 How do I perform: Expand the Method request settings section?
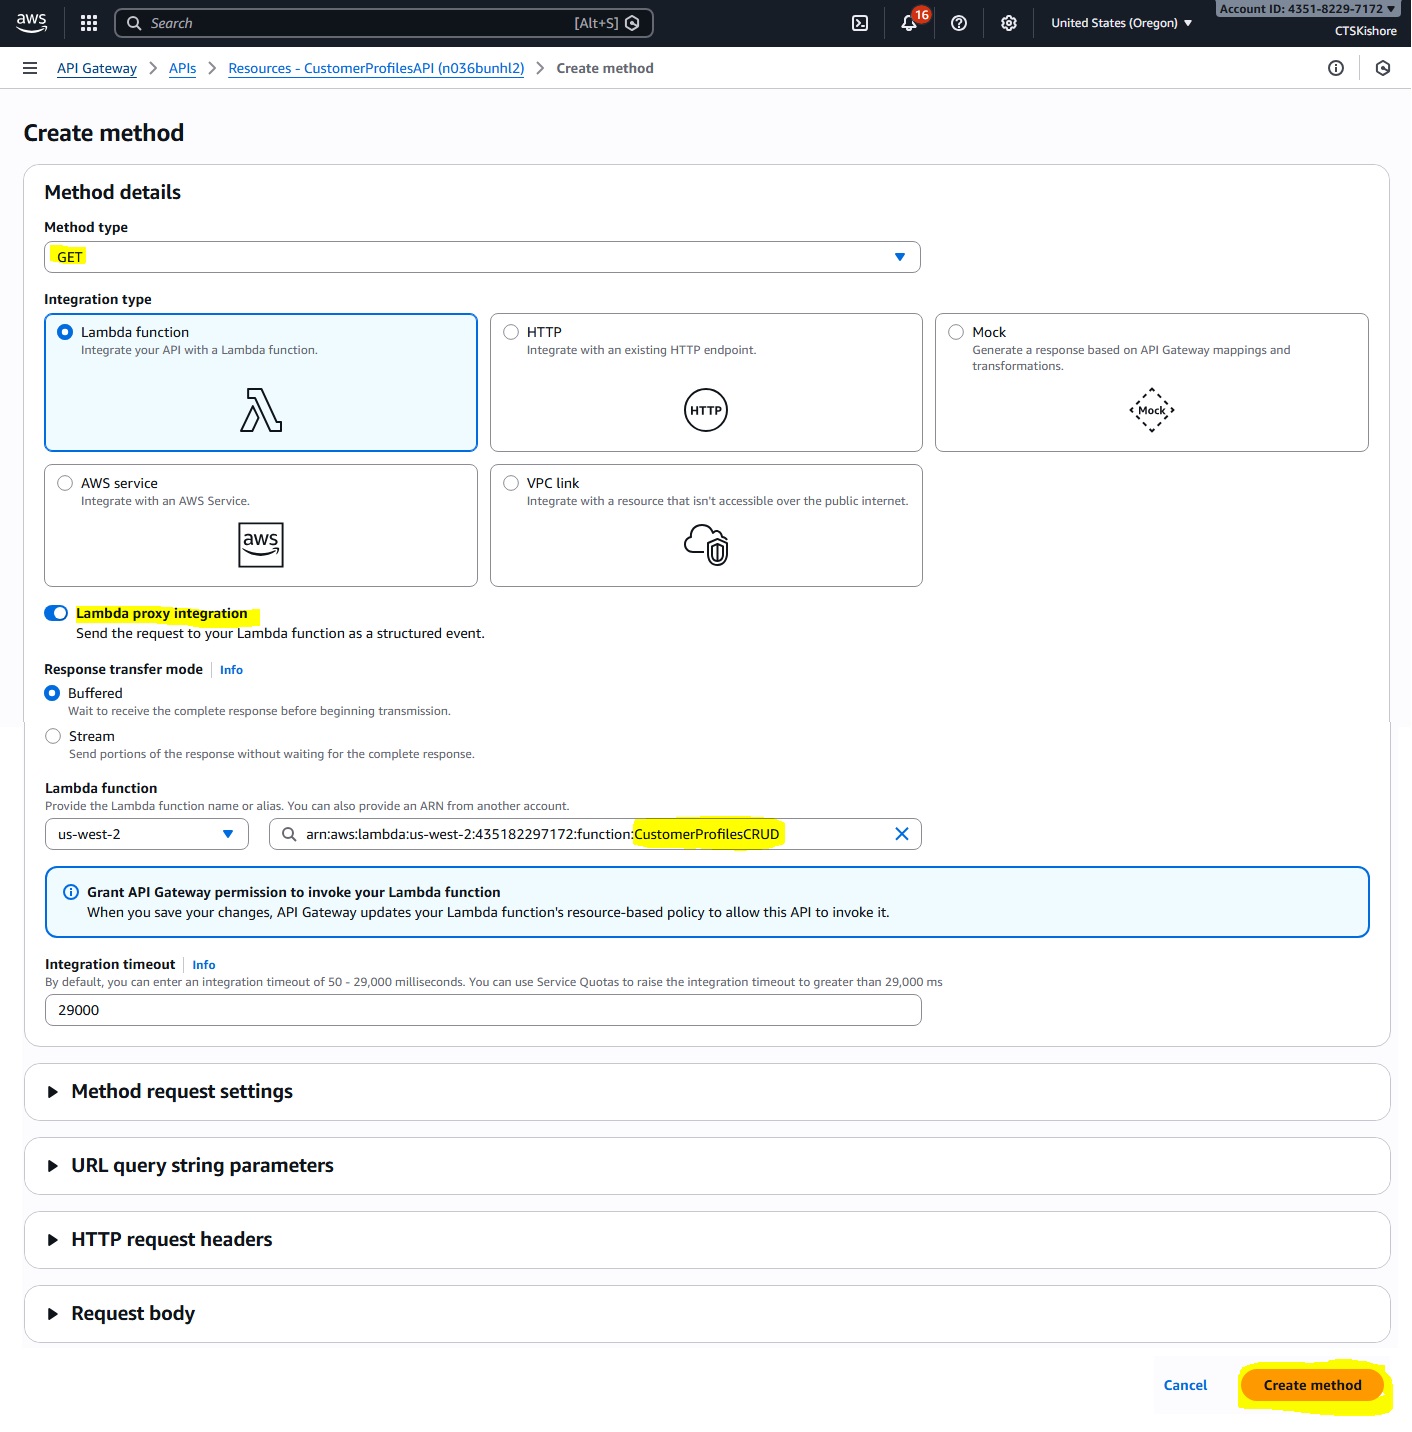[182, 1092]
